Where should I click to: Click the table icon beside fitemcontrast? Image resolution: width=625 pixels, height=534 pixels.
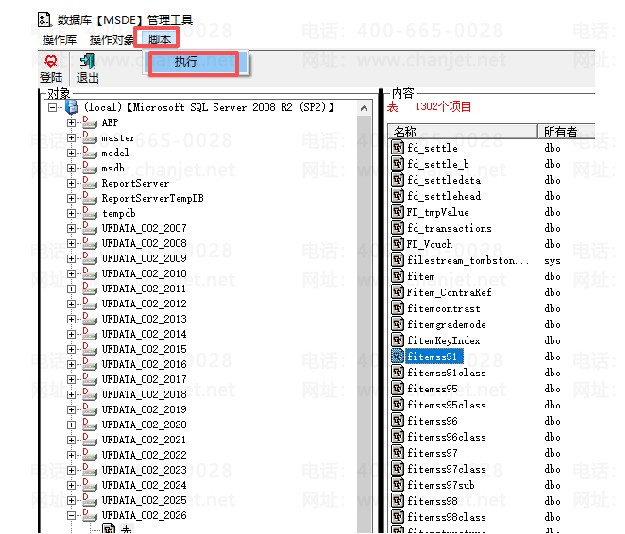[x=397, y=308]
